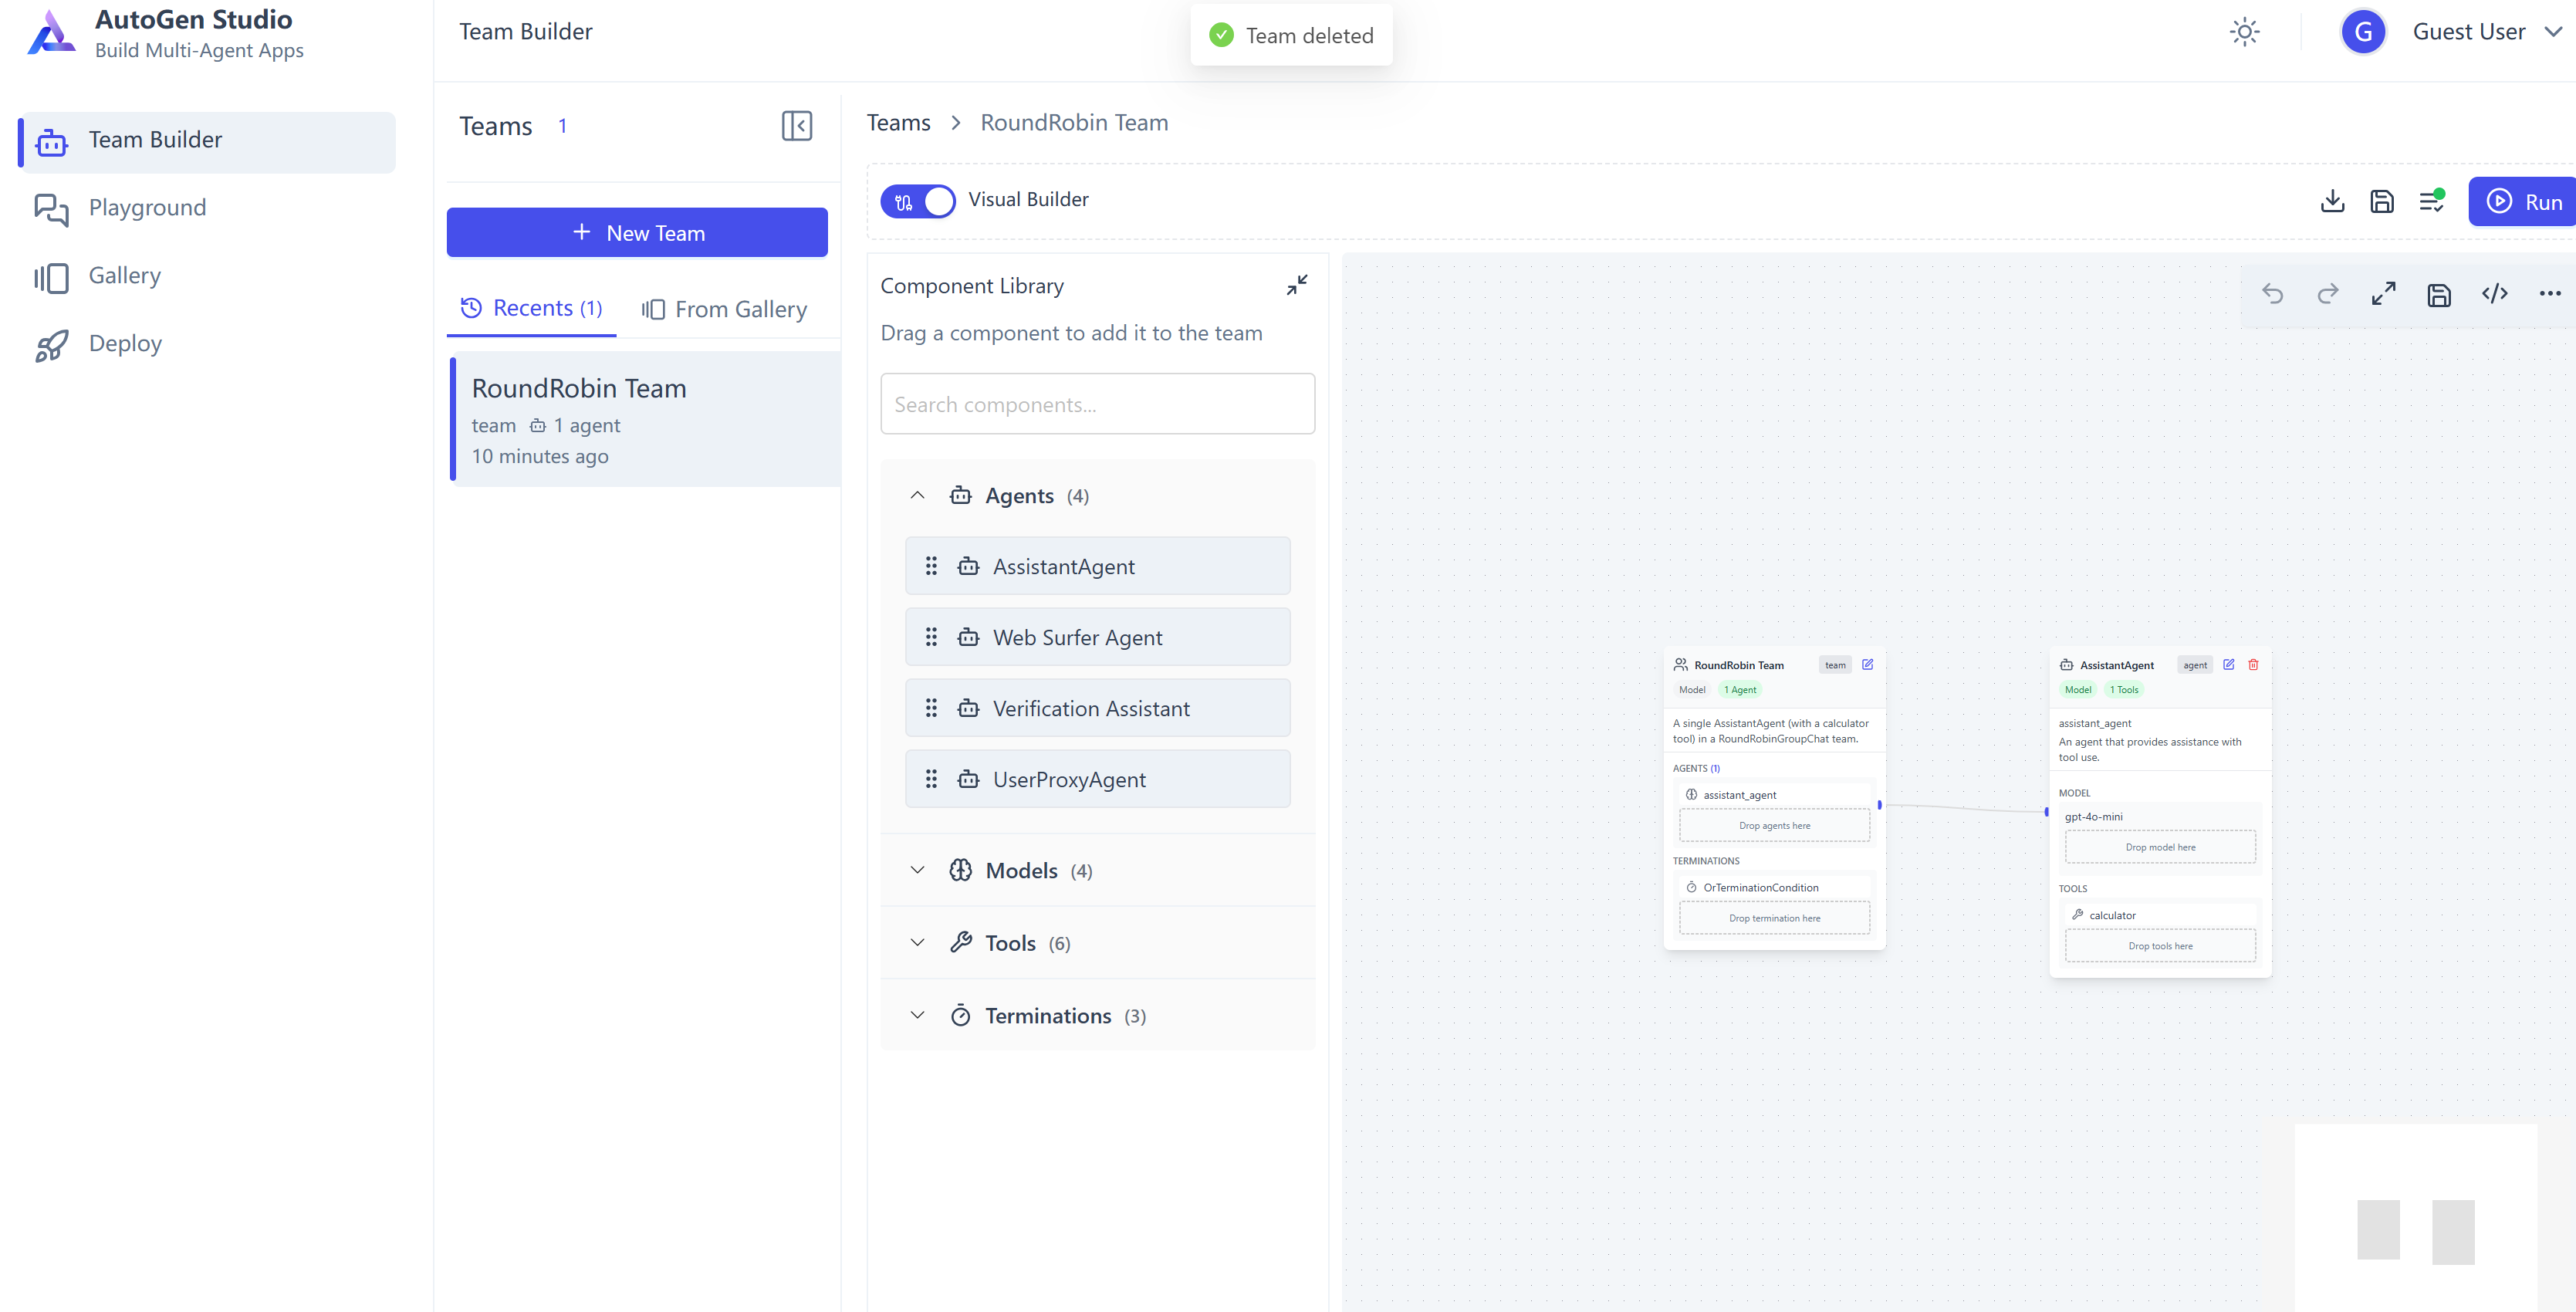The height and width of the screenshot is (1312, 2576).
Task: Switch to the From Gallery tab
Action: pyautogui.click(x=725, y=310)
